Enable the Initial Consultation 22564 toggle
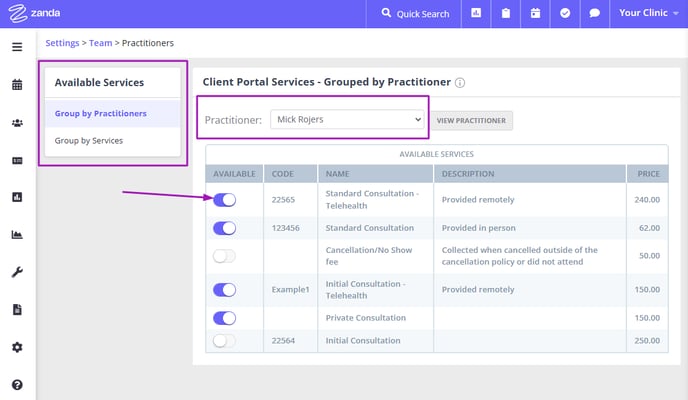 tap(225, 341)
